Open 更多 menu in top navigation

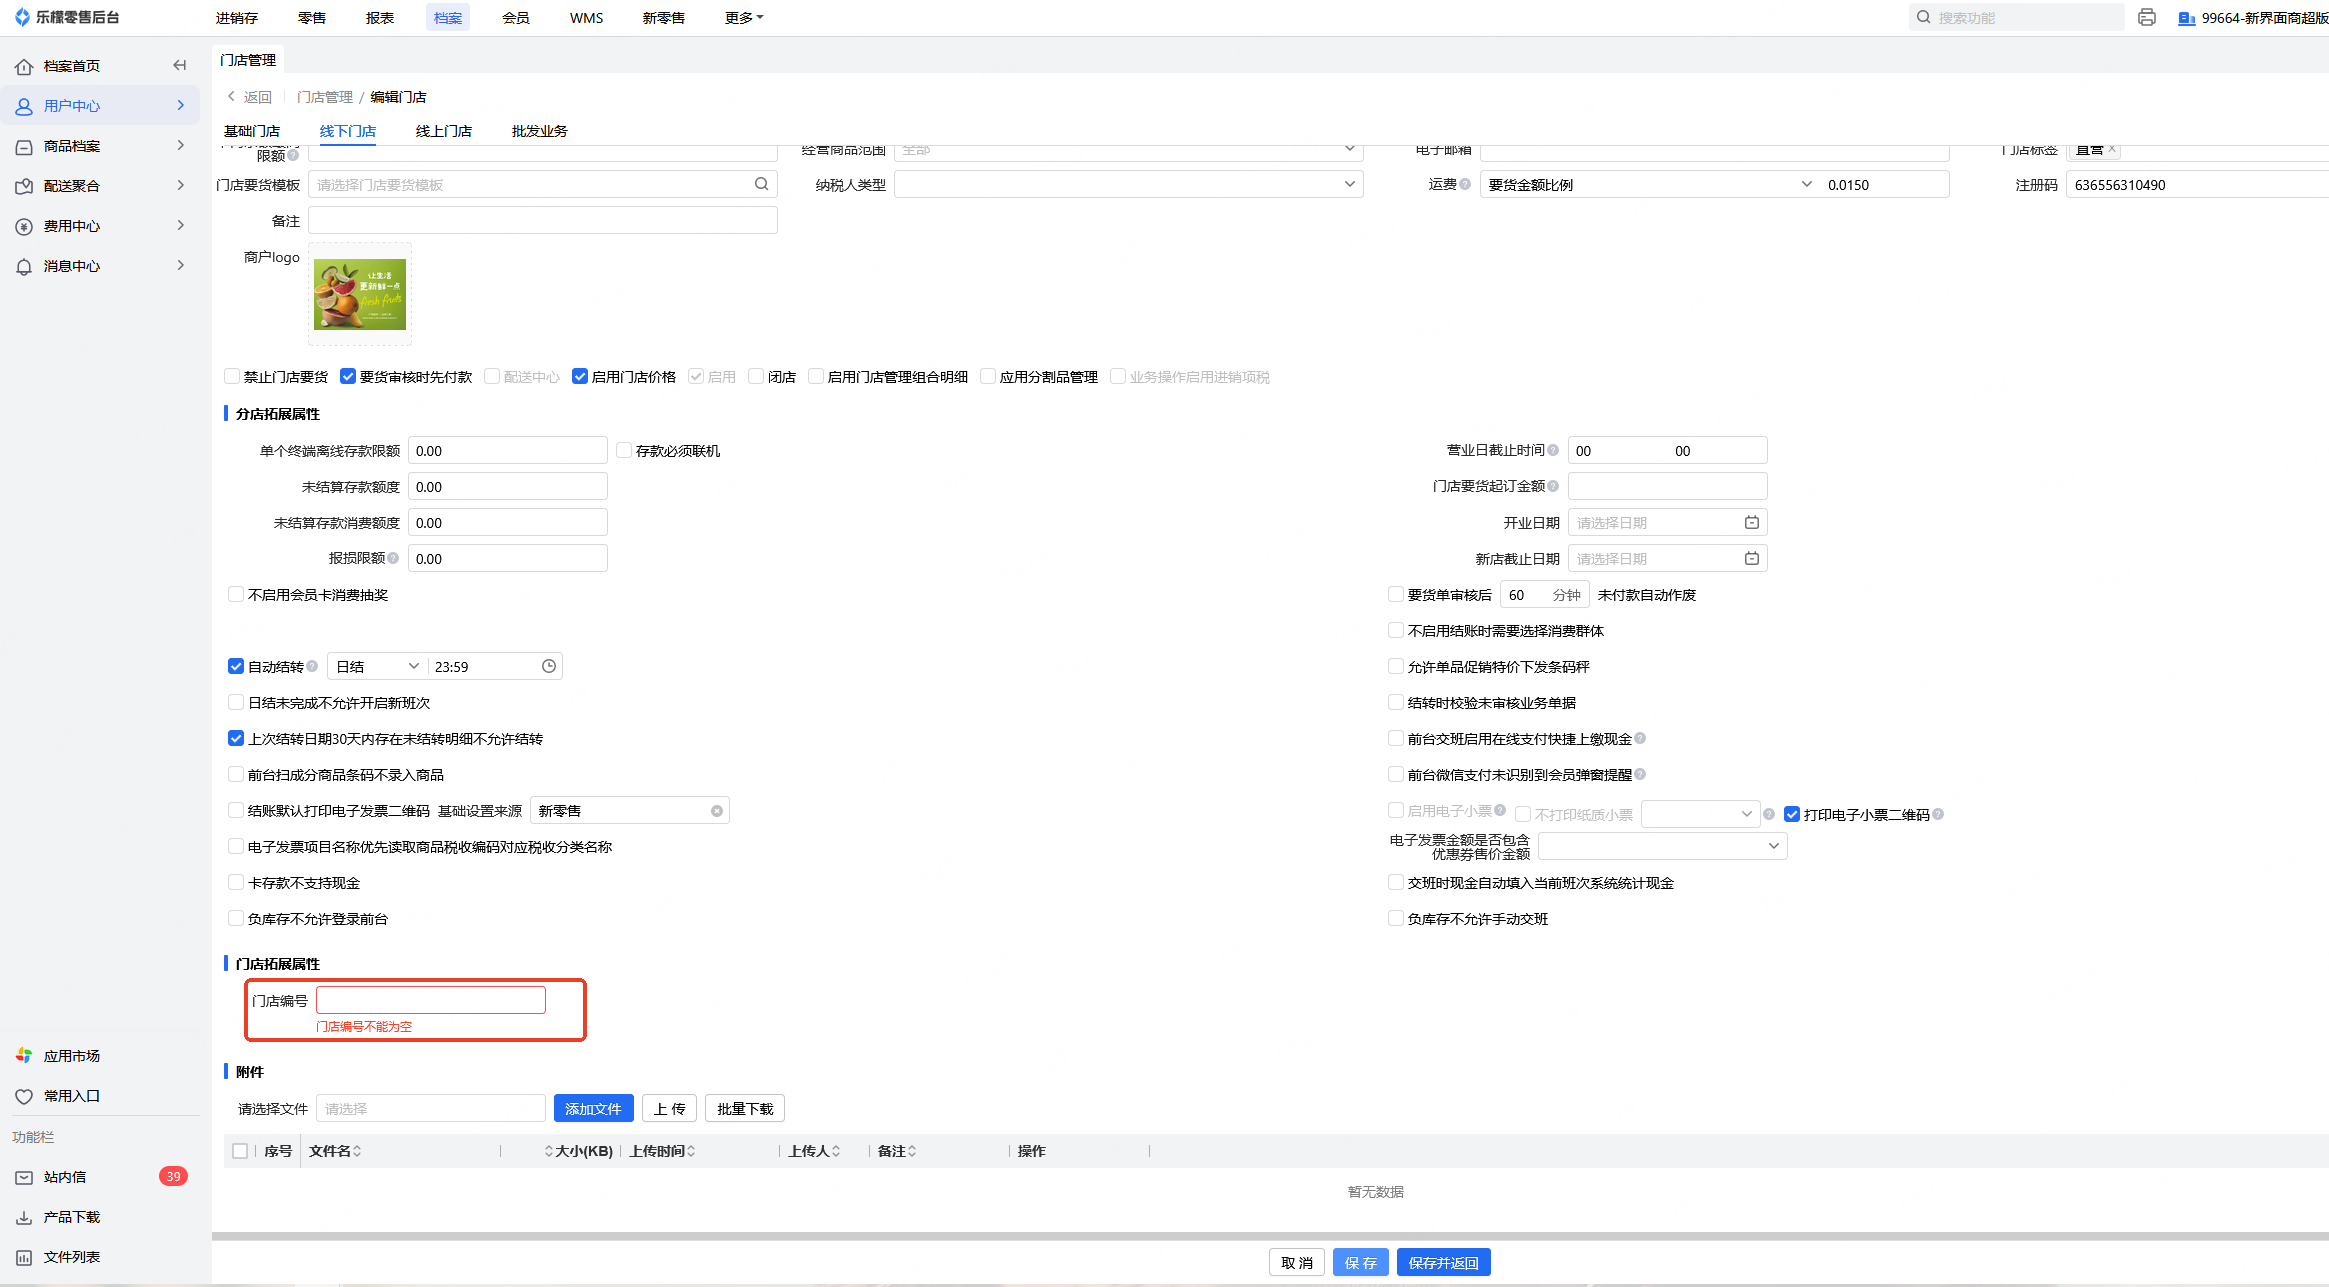click(x=743, y=17)
